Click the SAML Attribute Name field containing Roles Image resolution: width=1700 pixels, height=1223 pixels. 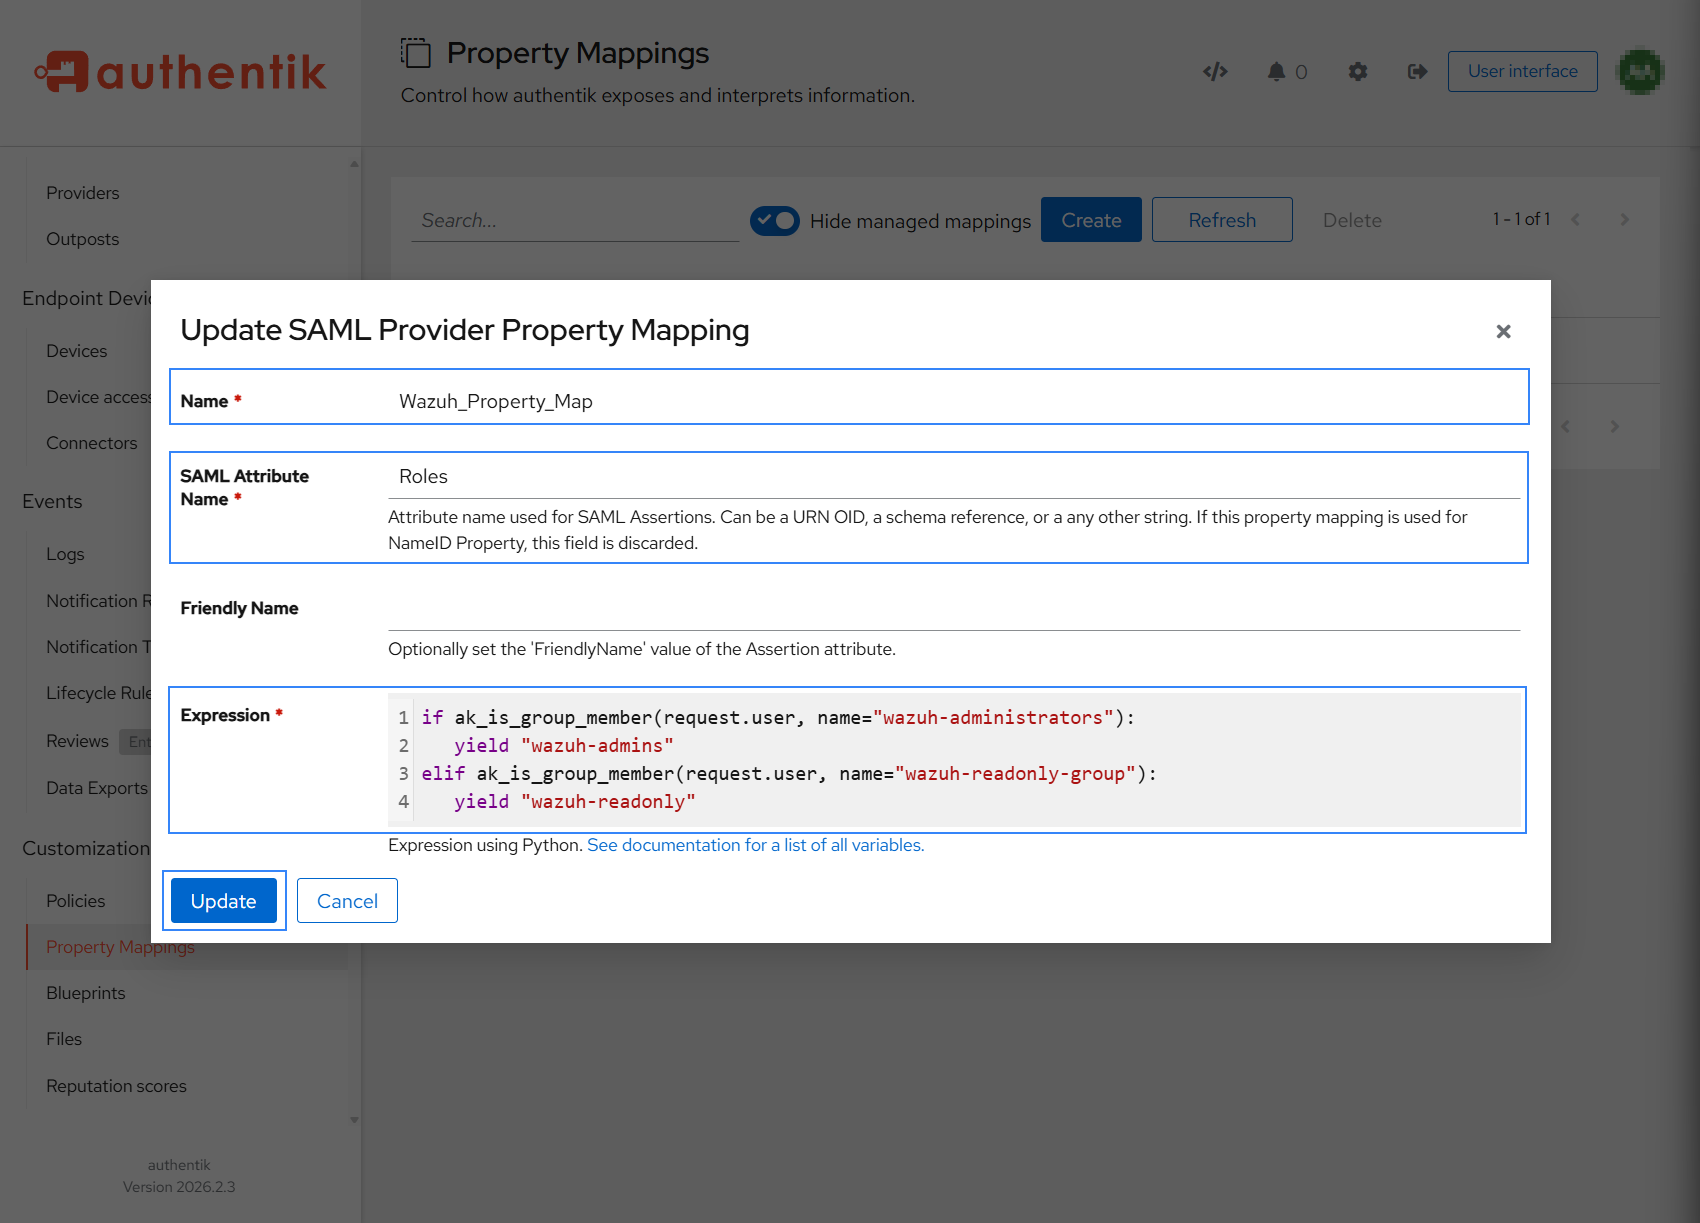(954, 477)
